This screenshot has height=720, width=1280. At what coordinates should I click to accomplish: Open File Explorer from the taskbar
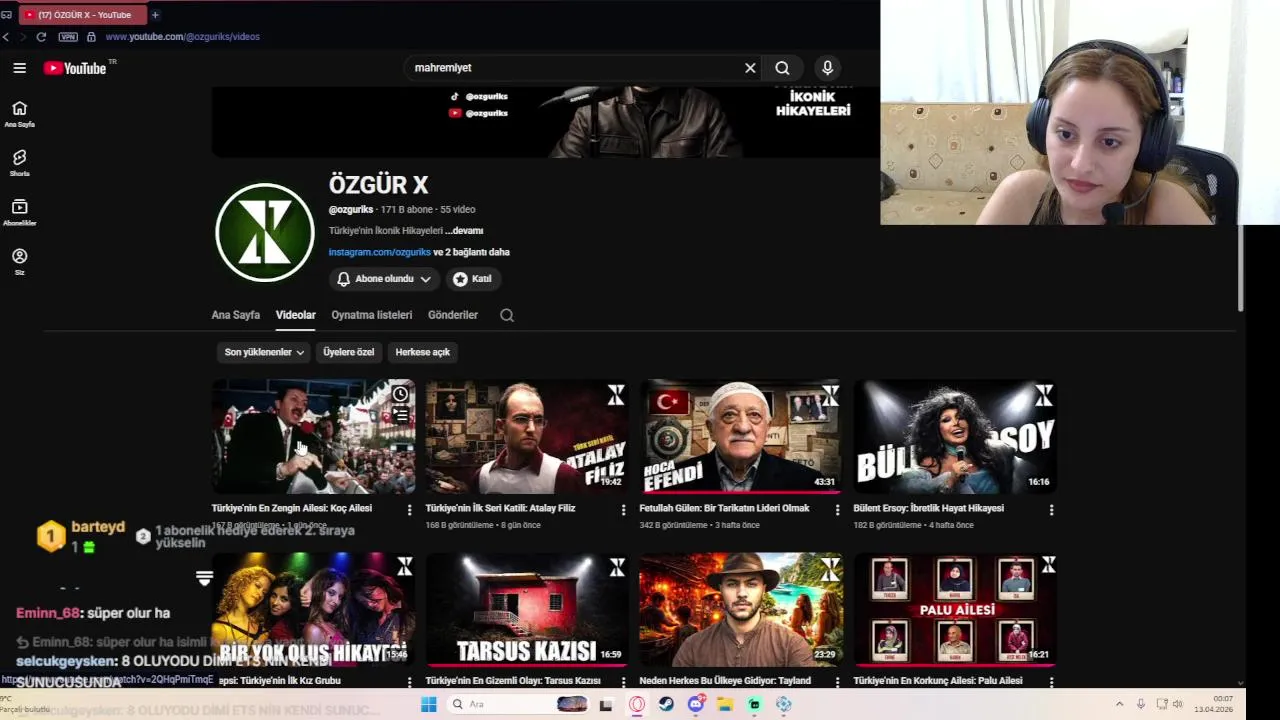(x=725, y=704)
